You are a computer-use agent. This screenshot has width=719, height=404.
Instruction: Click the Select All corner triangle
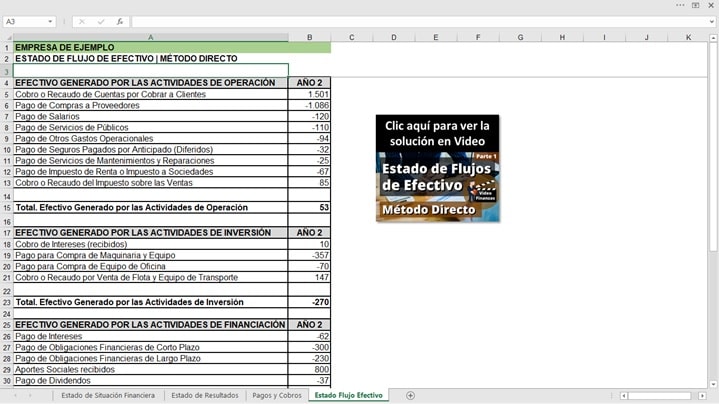click(7, 37)
